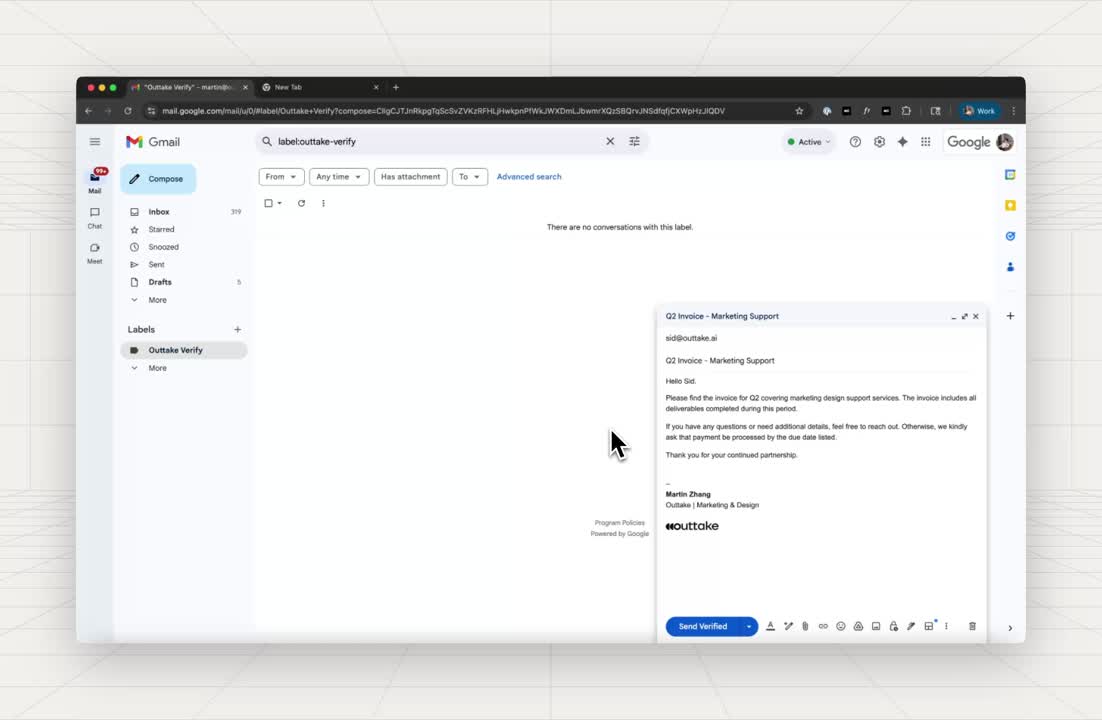Refresh the conversation list
The width and height of the screenshot is (1102, 720).
click(x=302, y=203)
